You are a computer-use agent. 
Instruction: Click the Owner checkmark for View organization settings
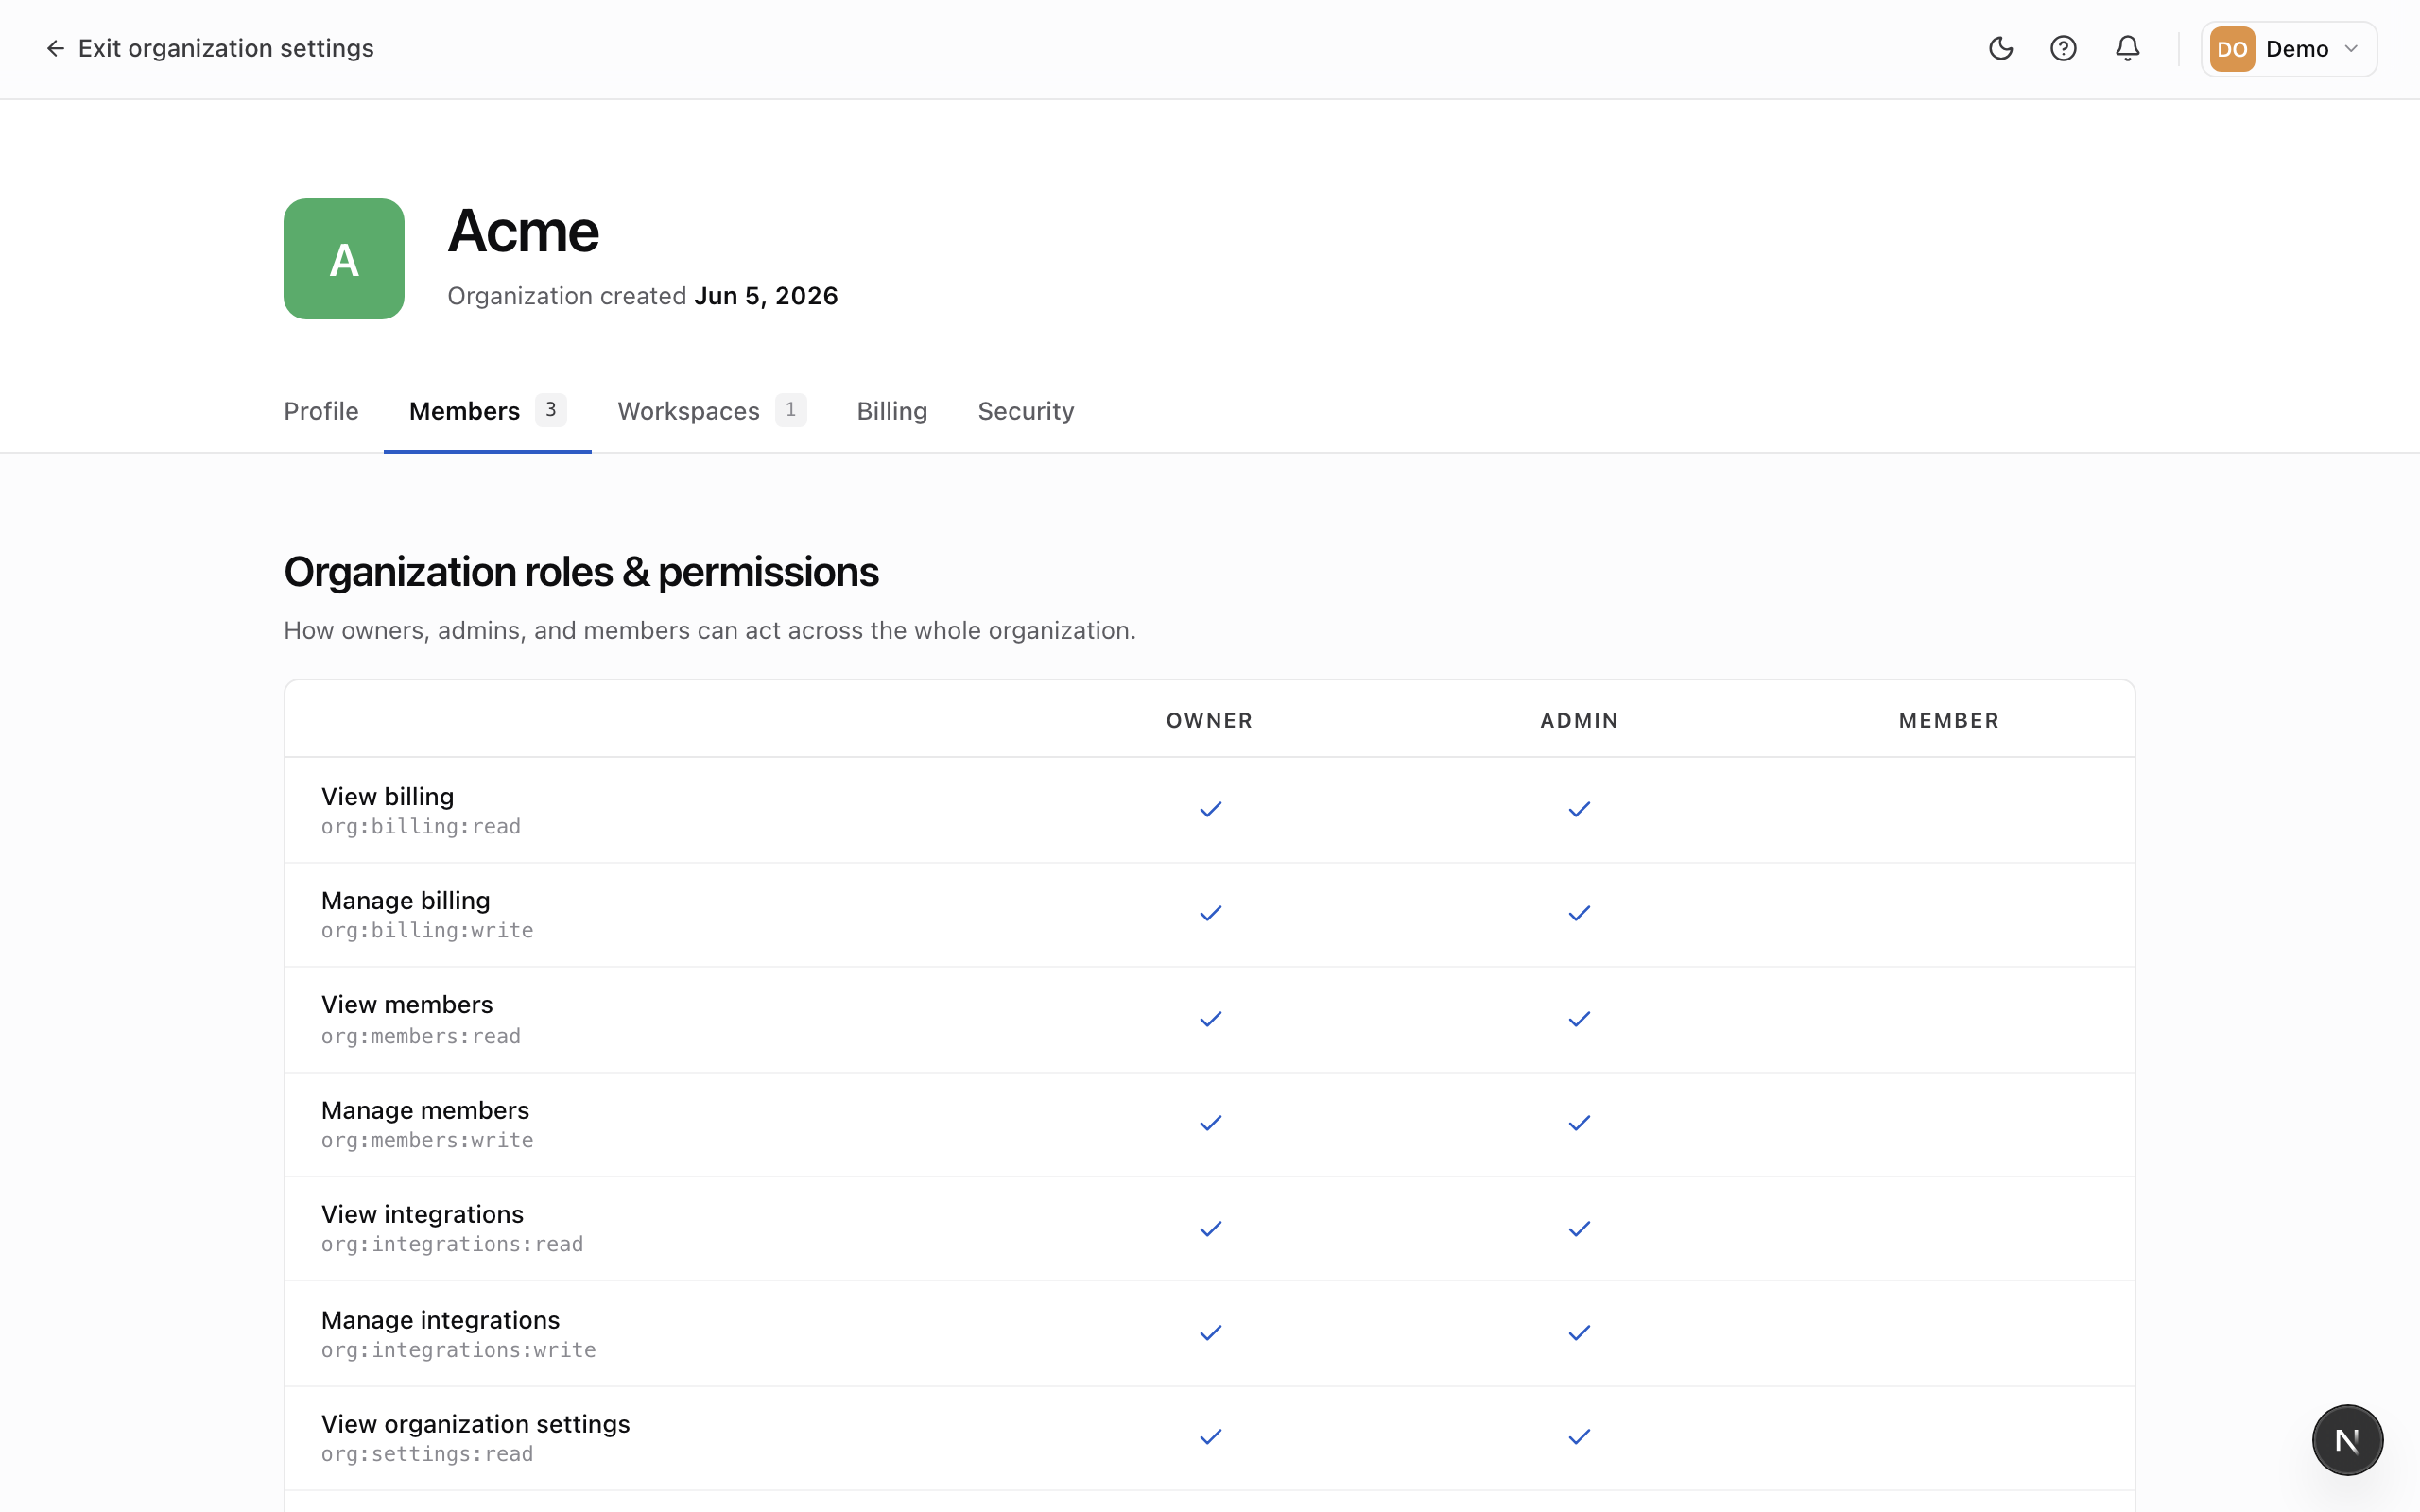pyautogui.click(x=1210, y=1437)
